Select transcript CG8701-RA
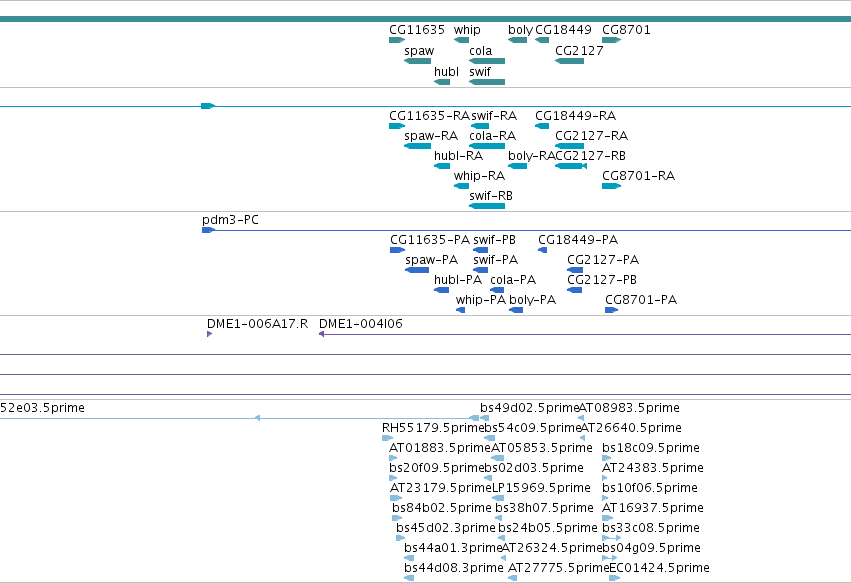 [611, 186]
